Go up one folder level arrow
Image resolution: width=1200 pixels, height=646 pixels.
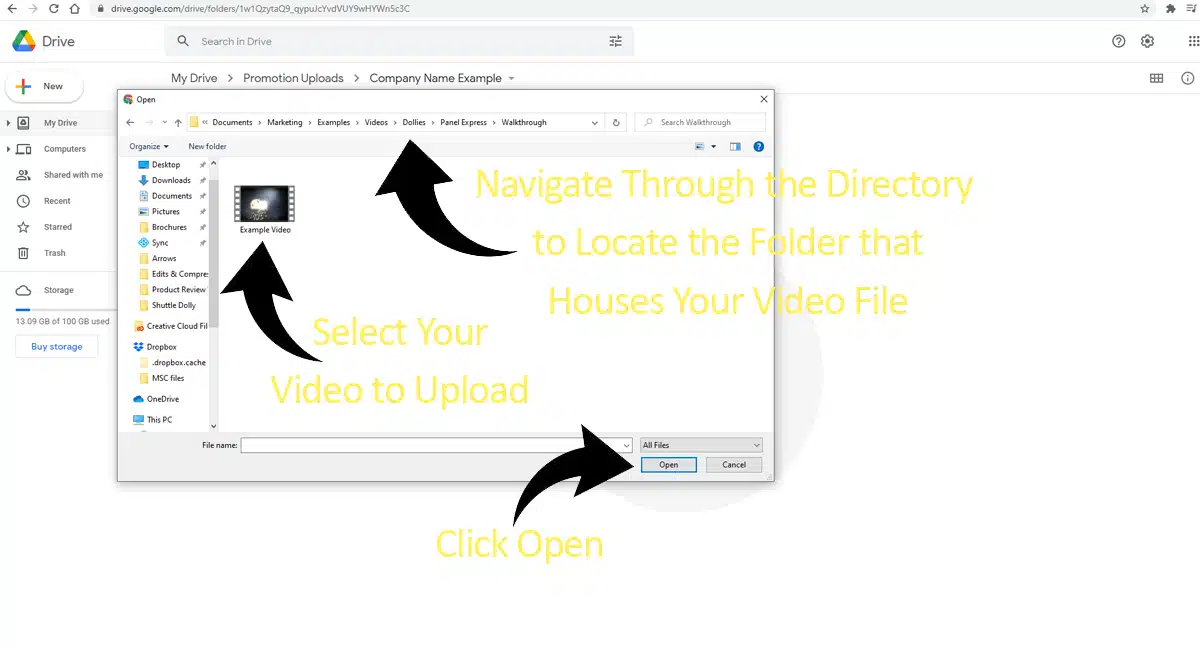178,123
